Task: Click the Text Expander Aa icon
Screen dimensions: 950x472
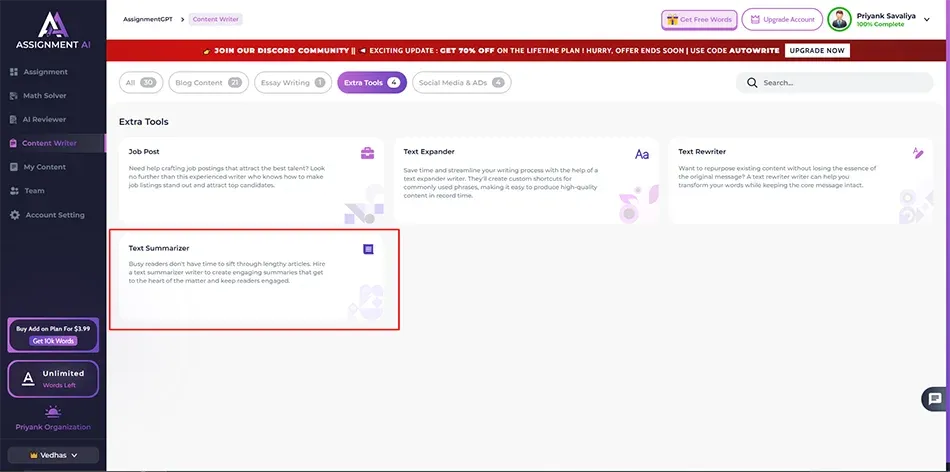Action: tap(642, 154)
